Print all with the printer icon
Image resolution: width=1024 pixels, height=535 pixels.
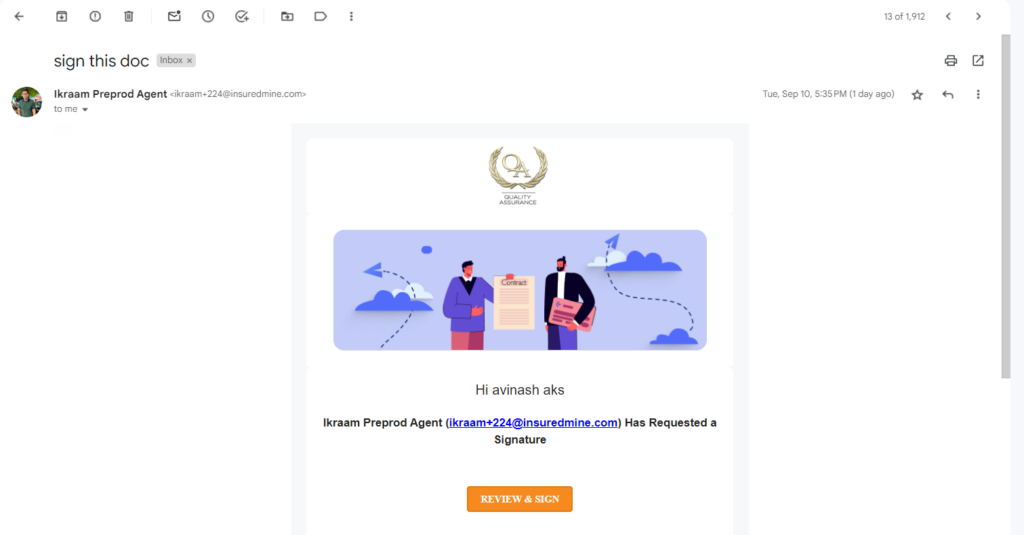pyautogui.click(x=951, y=61)
